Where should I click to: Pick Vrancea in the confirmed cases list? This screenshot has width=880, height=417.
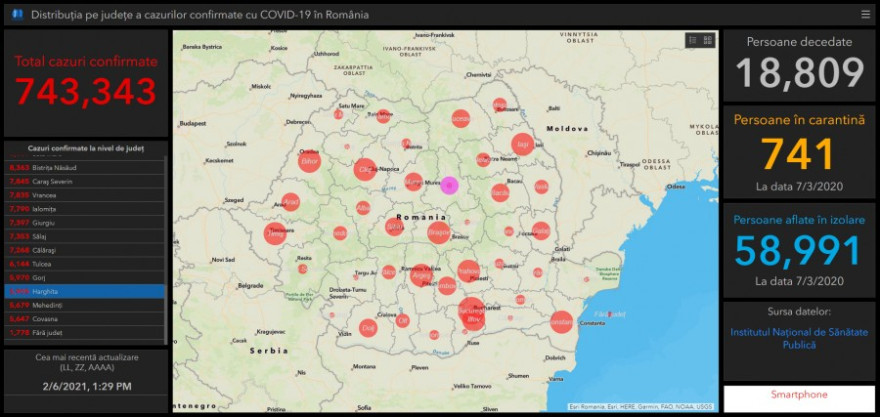pyautogui.click(x=84, y=195)
